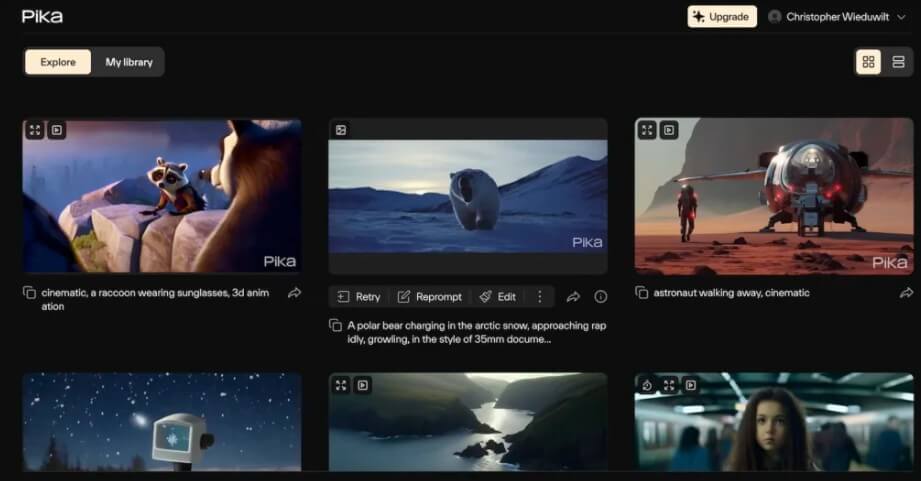This screenshot has height=481, width=921.
Task: Click the 'astronaut walking away, cinematic' text
Action: 731,292
